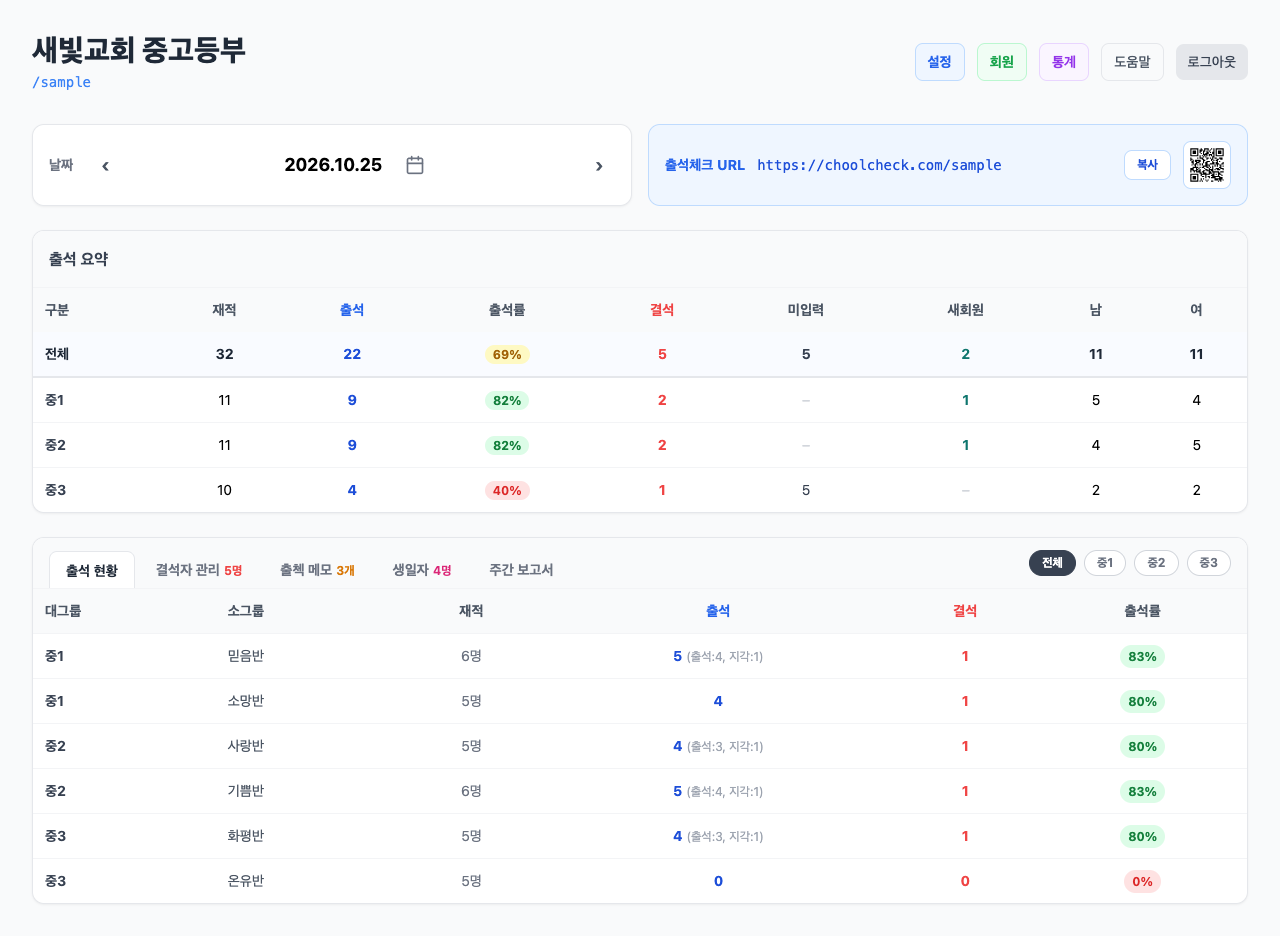Click the 출석률 header in 출석 요약
The image size is (1280, 936).
click(x=507, y=310)
